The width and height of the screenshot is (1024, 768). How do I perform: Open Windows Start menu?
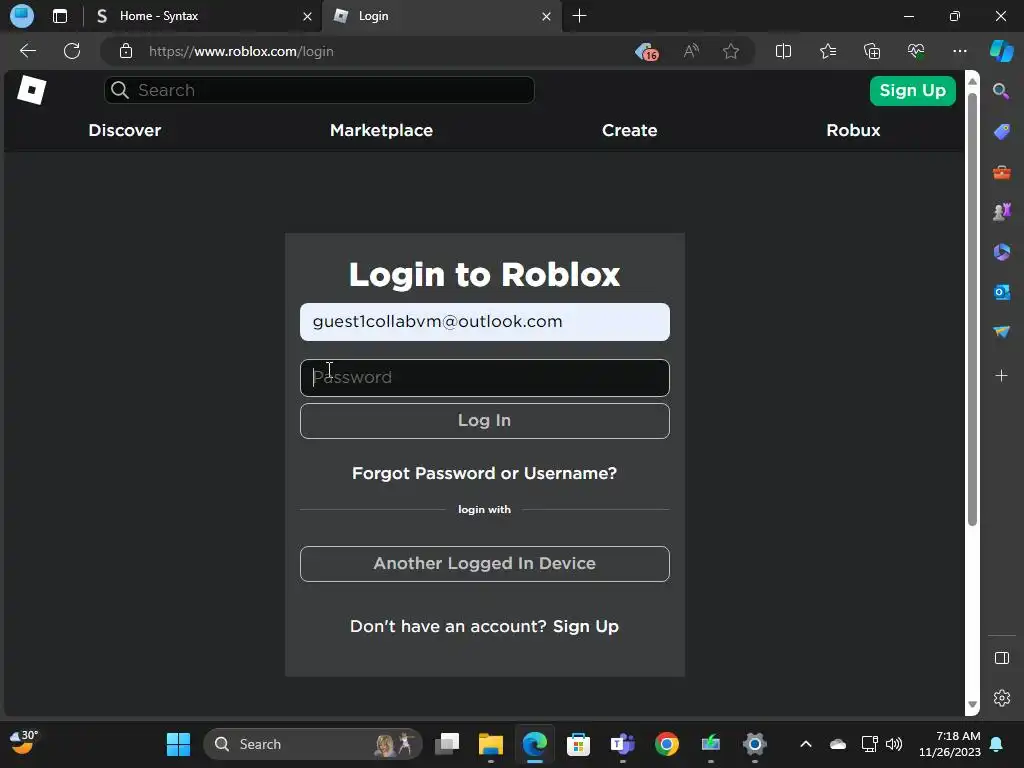178,744
